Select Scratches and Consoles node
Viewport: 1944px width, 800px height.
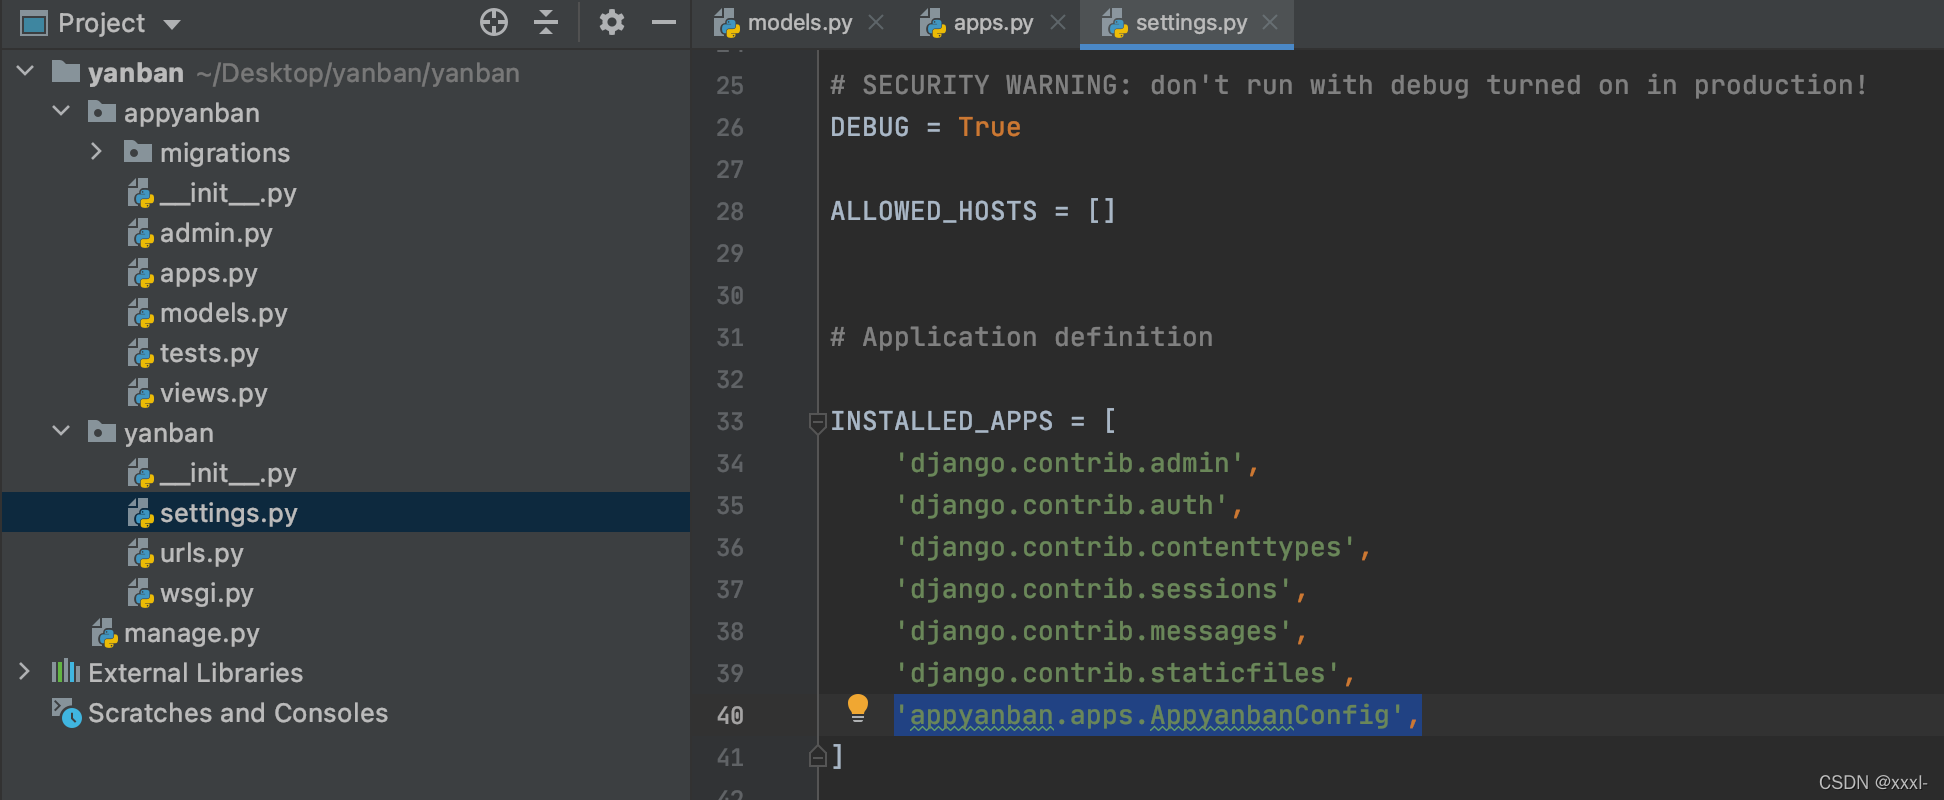238,713
